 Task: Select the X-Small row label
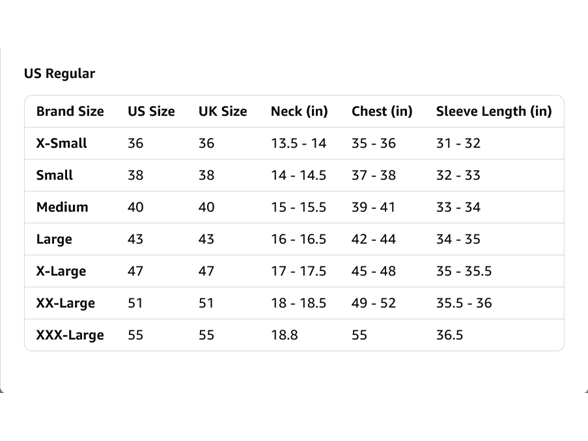[x=62, y=143]
